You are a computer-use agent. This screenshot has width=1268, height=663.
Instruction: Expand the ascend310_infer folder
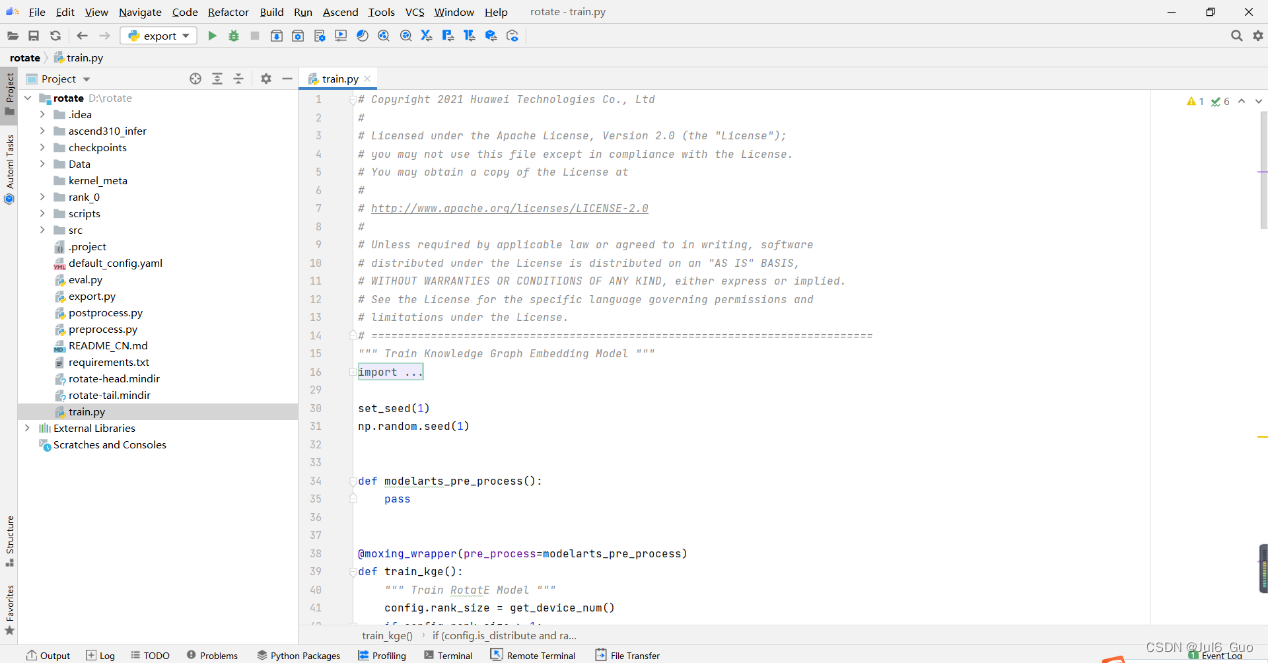pos(43,131)
